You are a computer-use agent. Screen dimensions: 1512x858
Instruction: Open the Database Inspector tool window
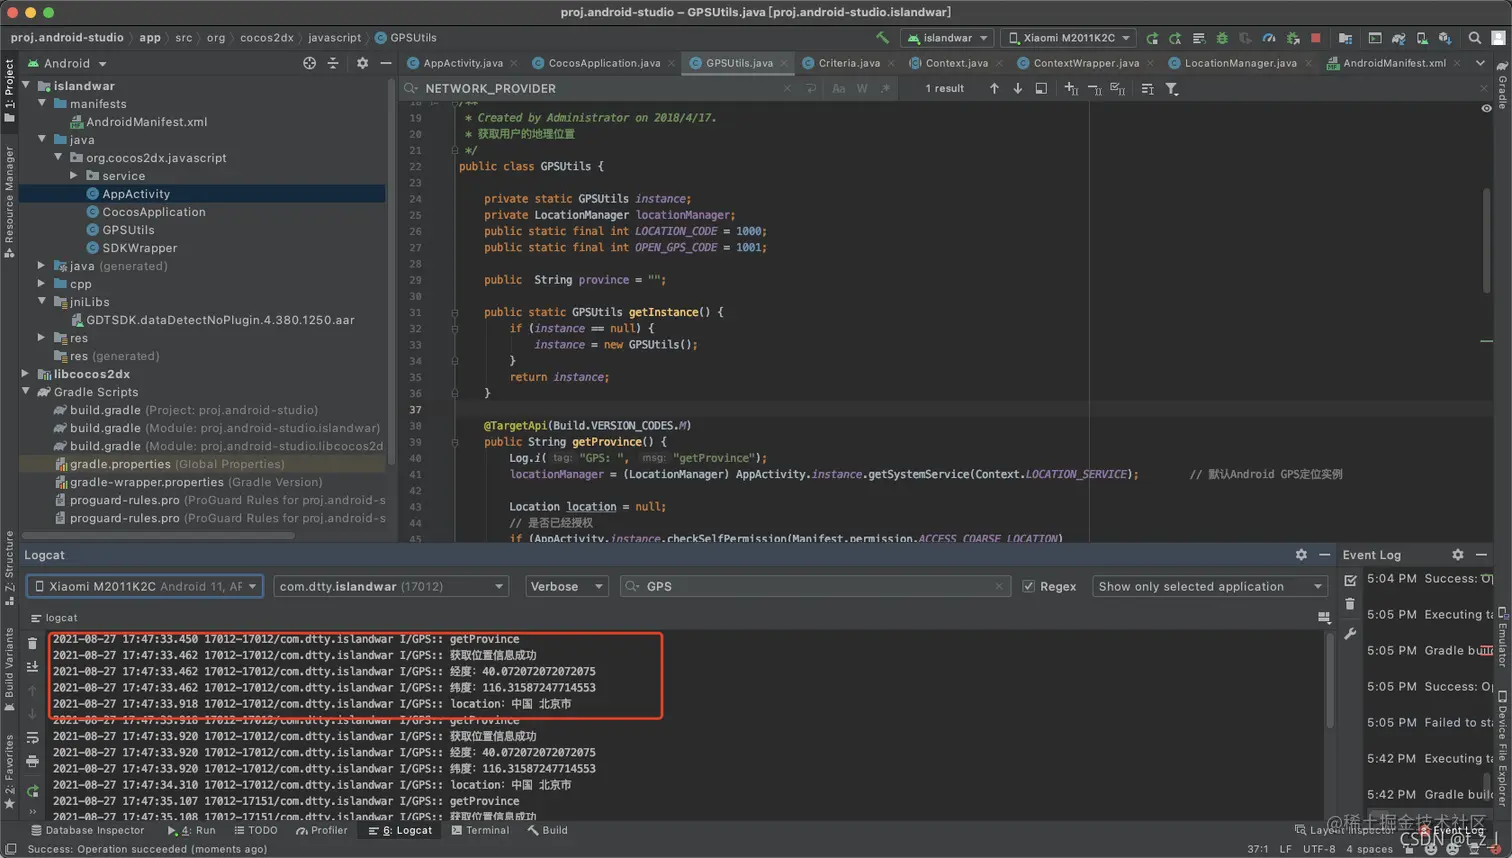[88, 830]
